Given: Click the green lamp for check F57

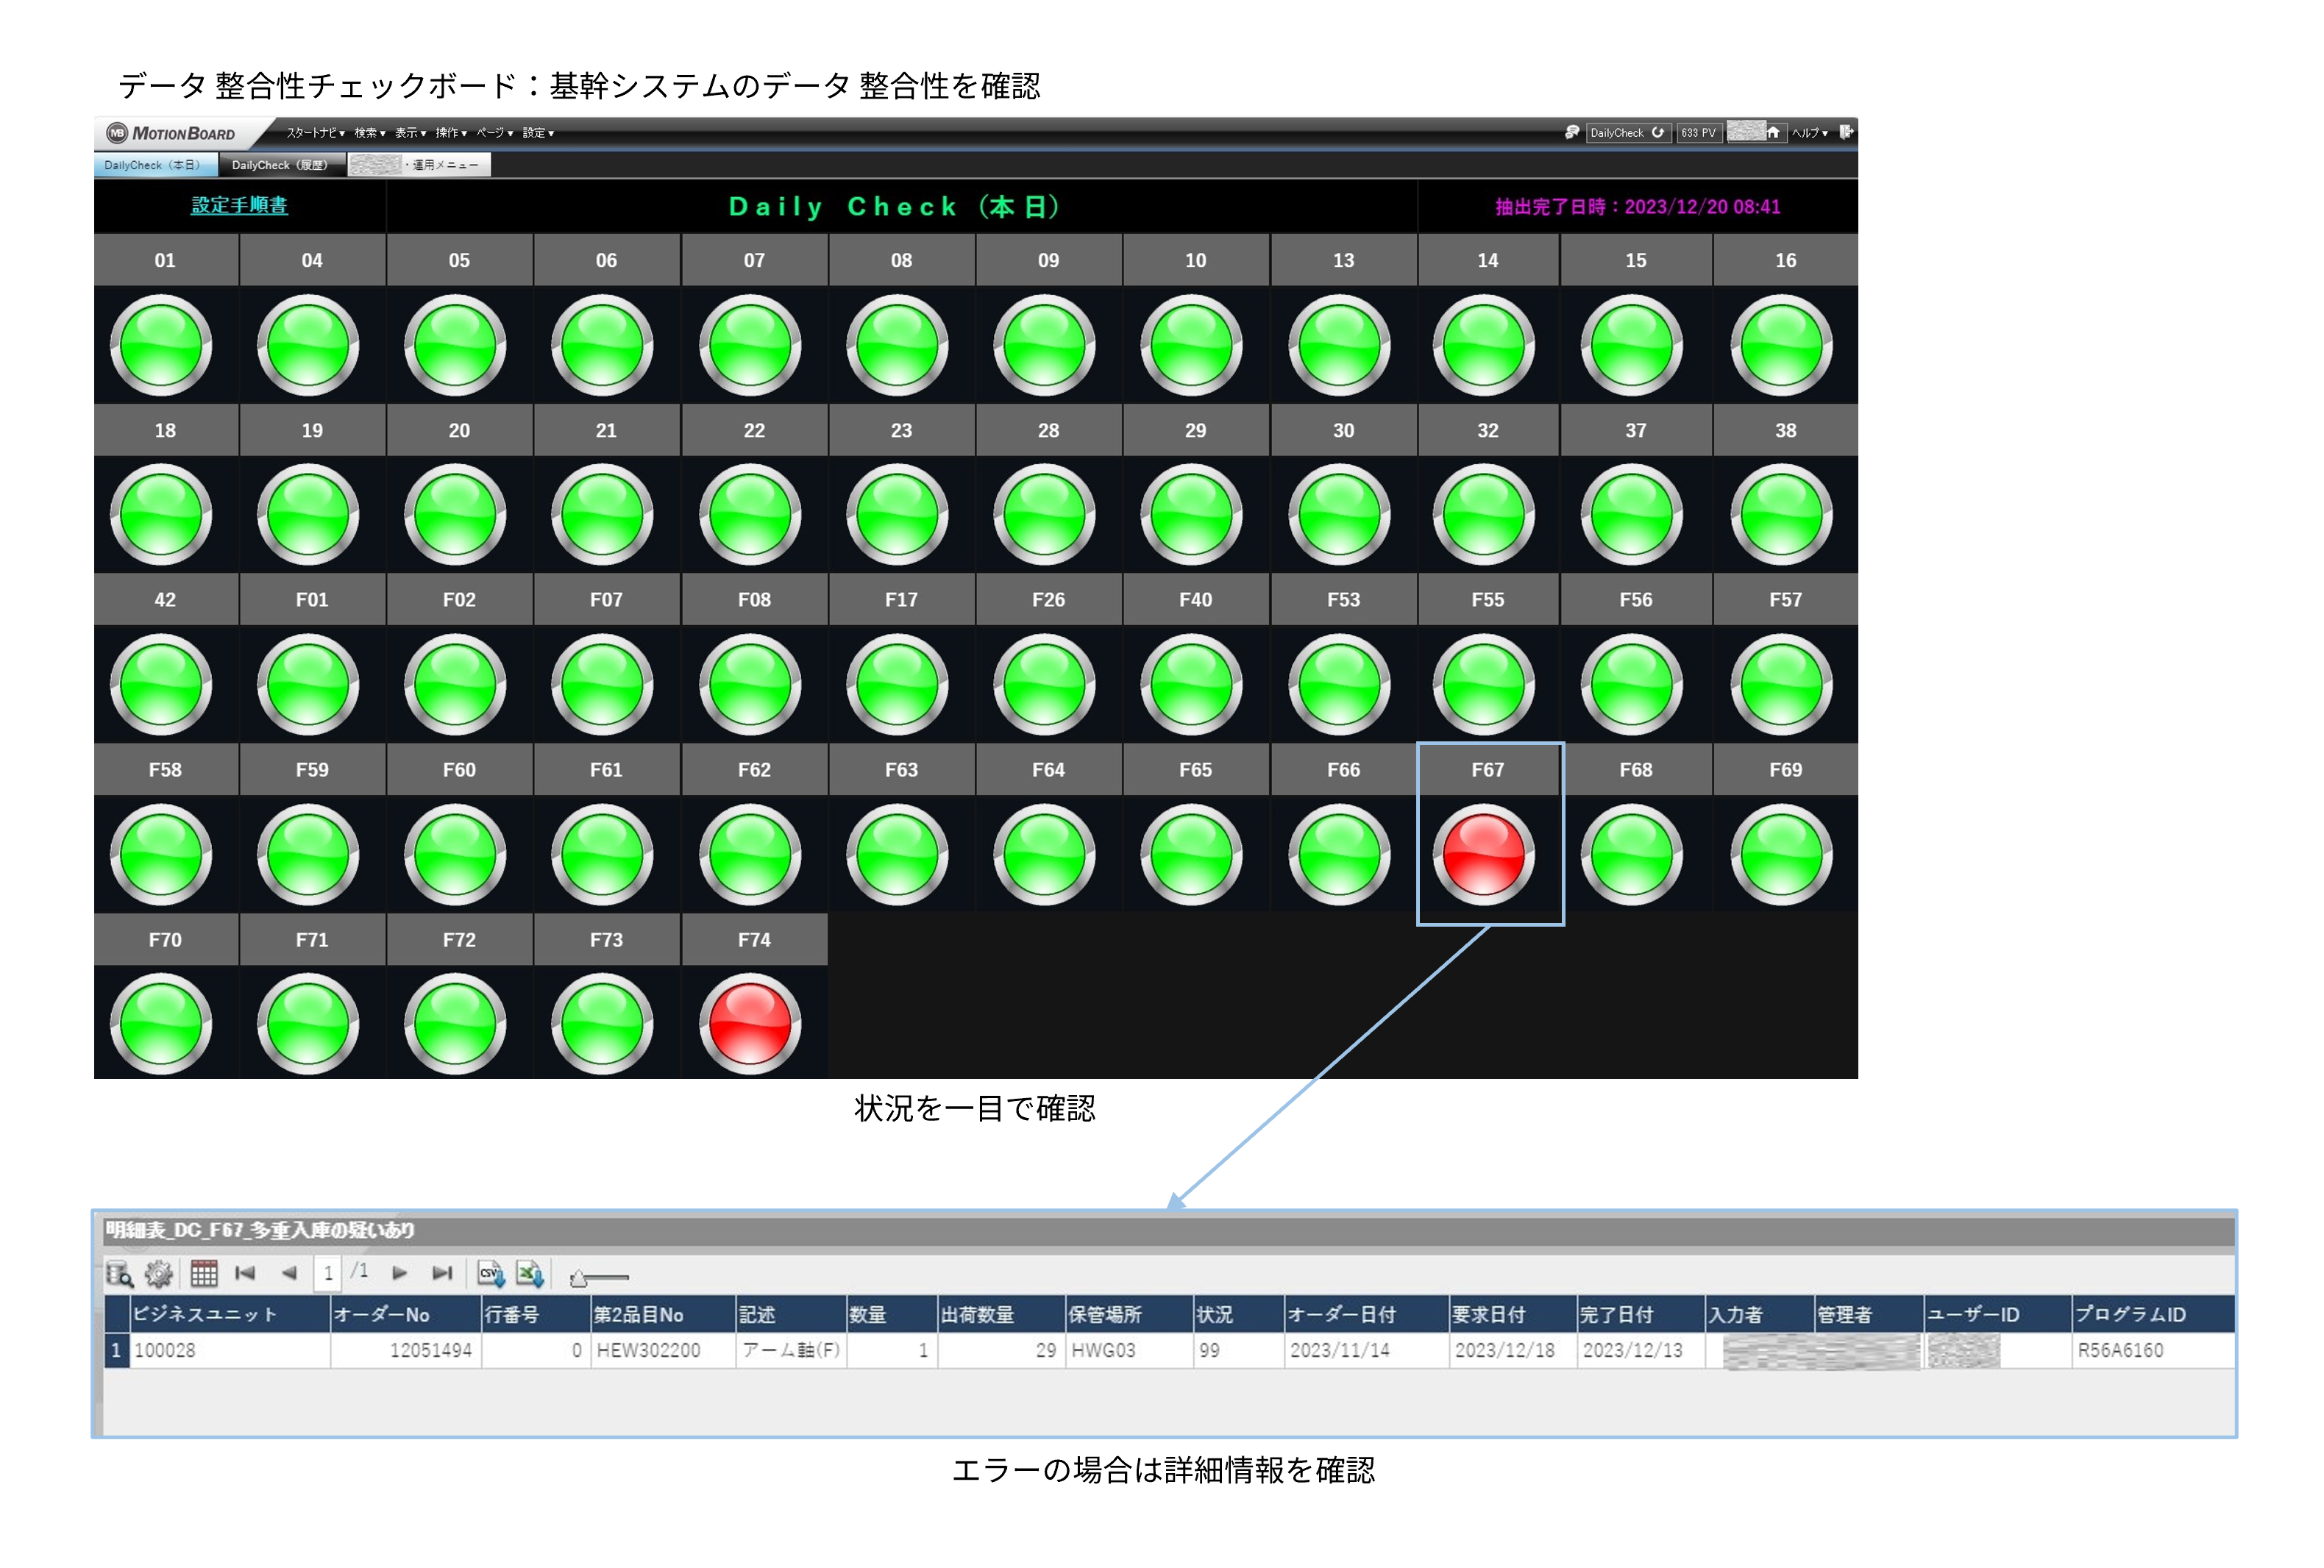Looking at the screenshot, I should (1782, 685).
